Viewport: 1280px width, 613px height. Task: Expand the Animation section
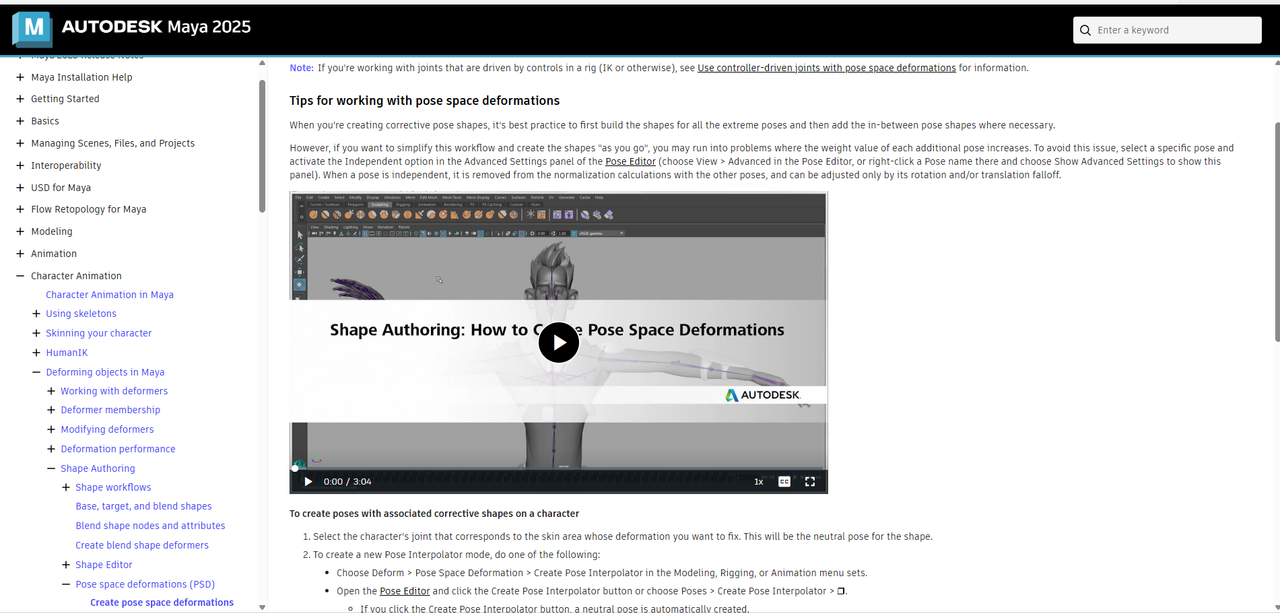[x=20, y=253]
